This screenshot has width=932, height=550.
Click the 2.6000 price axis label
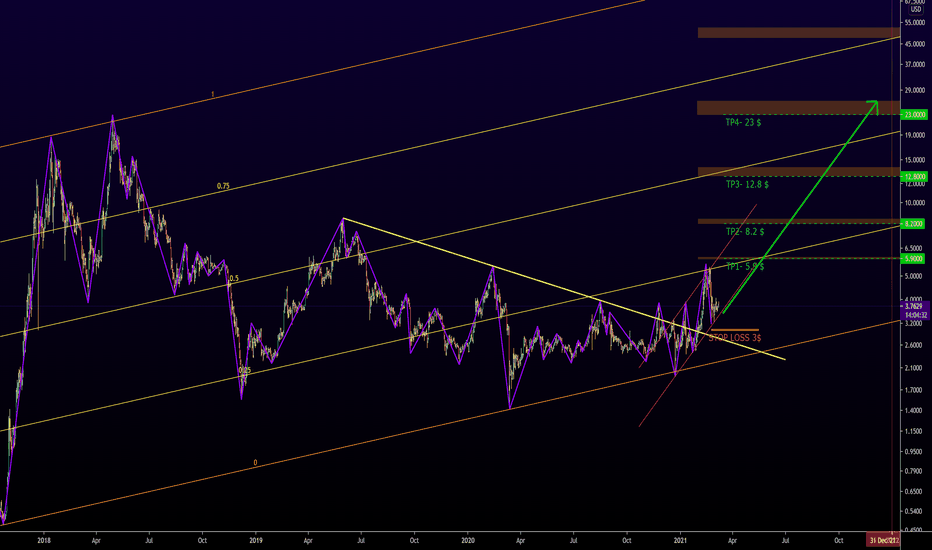(914, 345)
